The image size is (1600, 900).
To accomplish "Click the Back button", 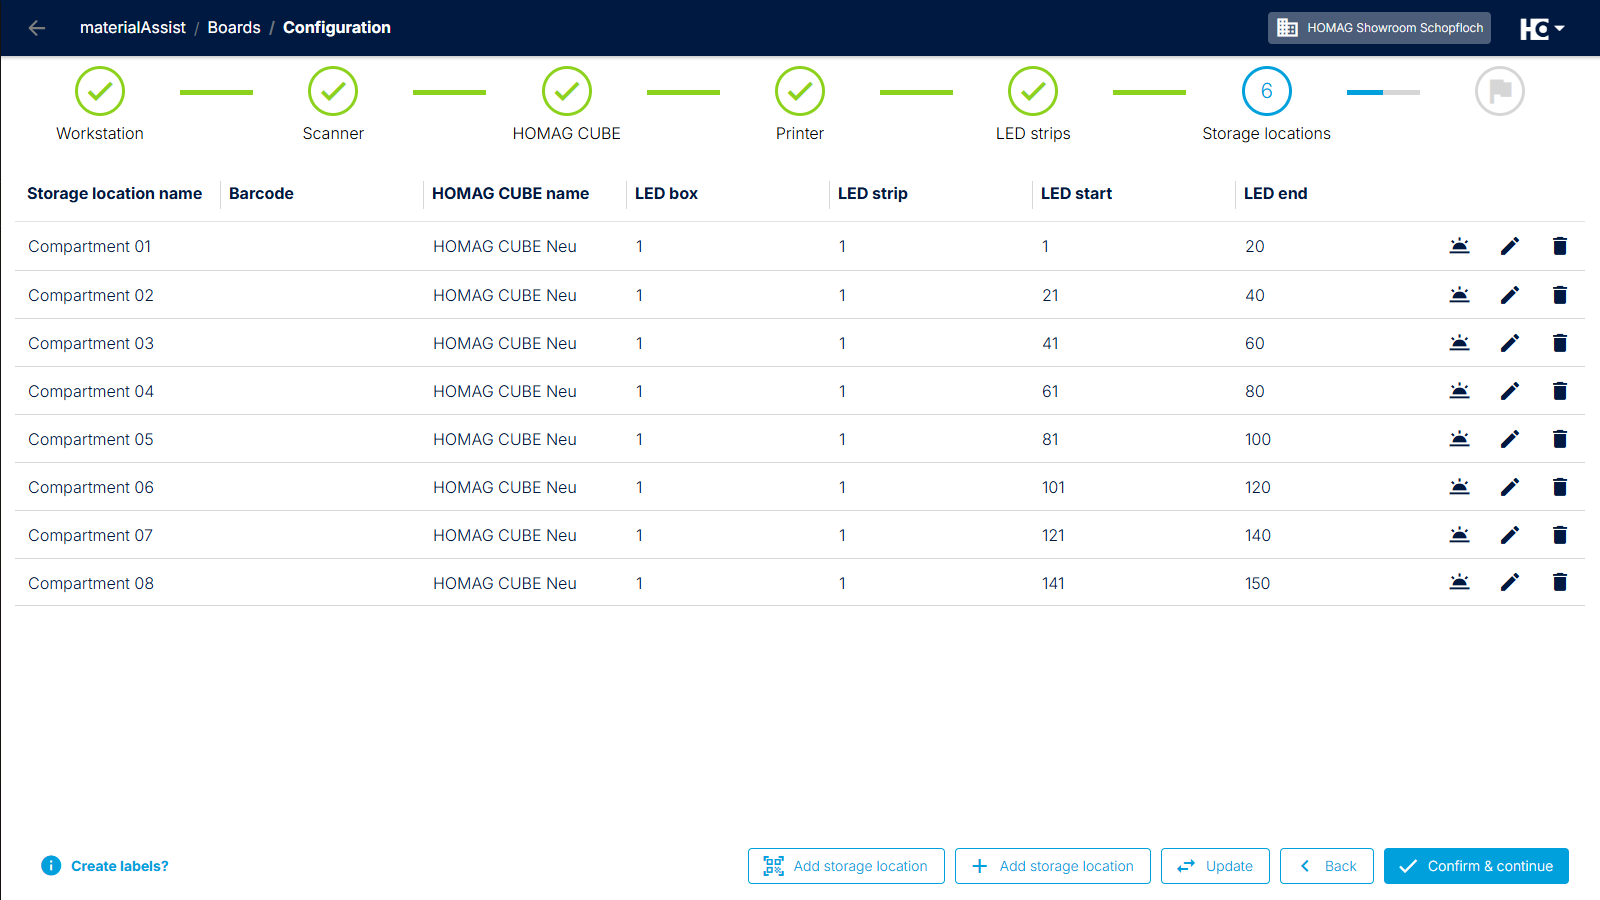I will coord(1327,866).
